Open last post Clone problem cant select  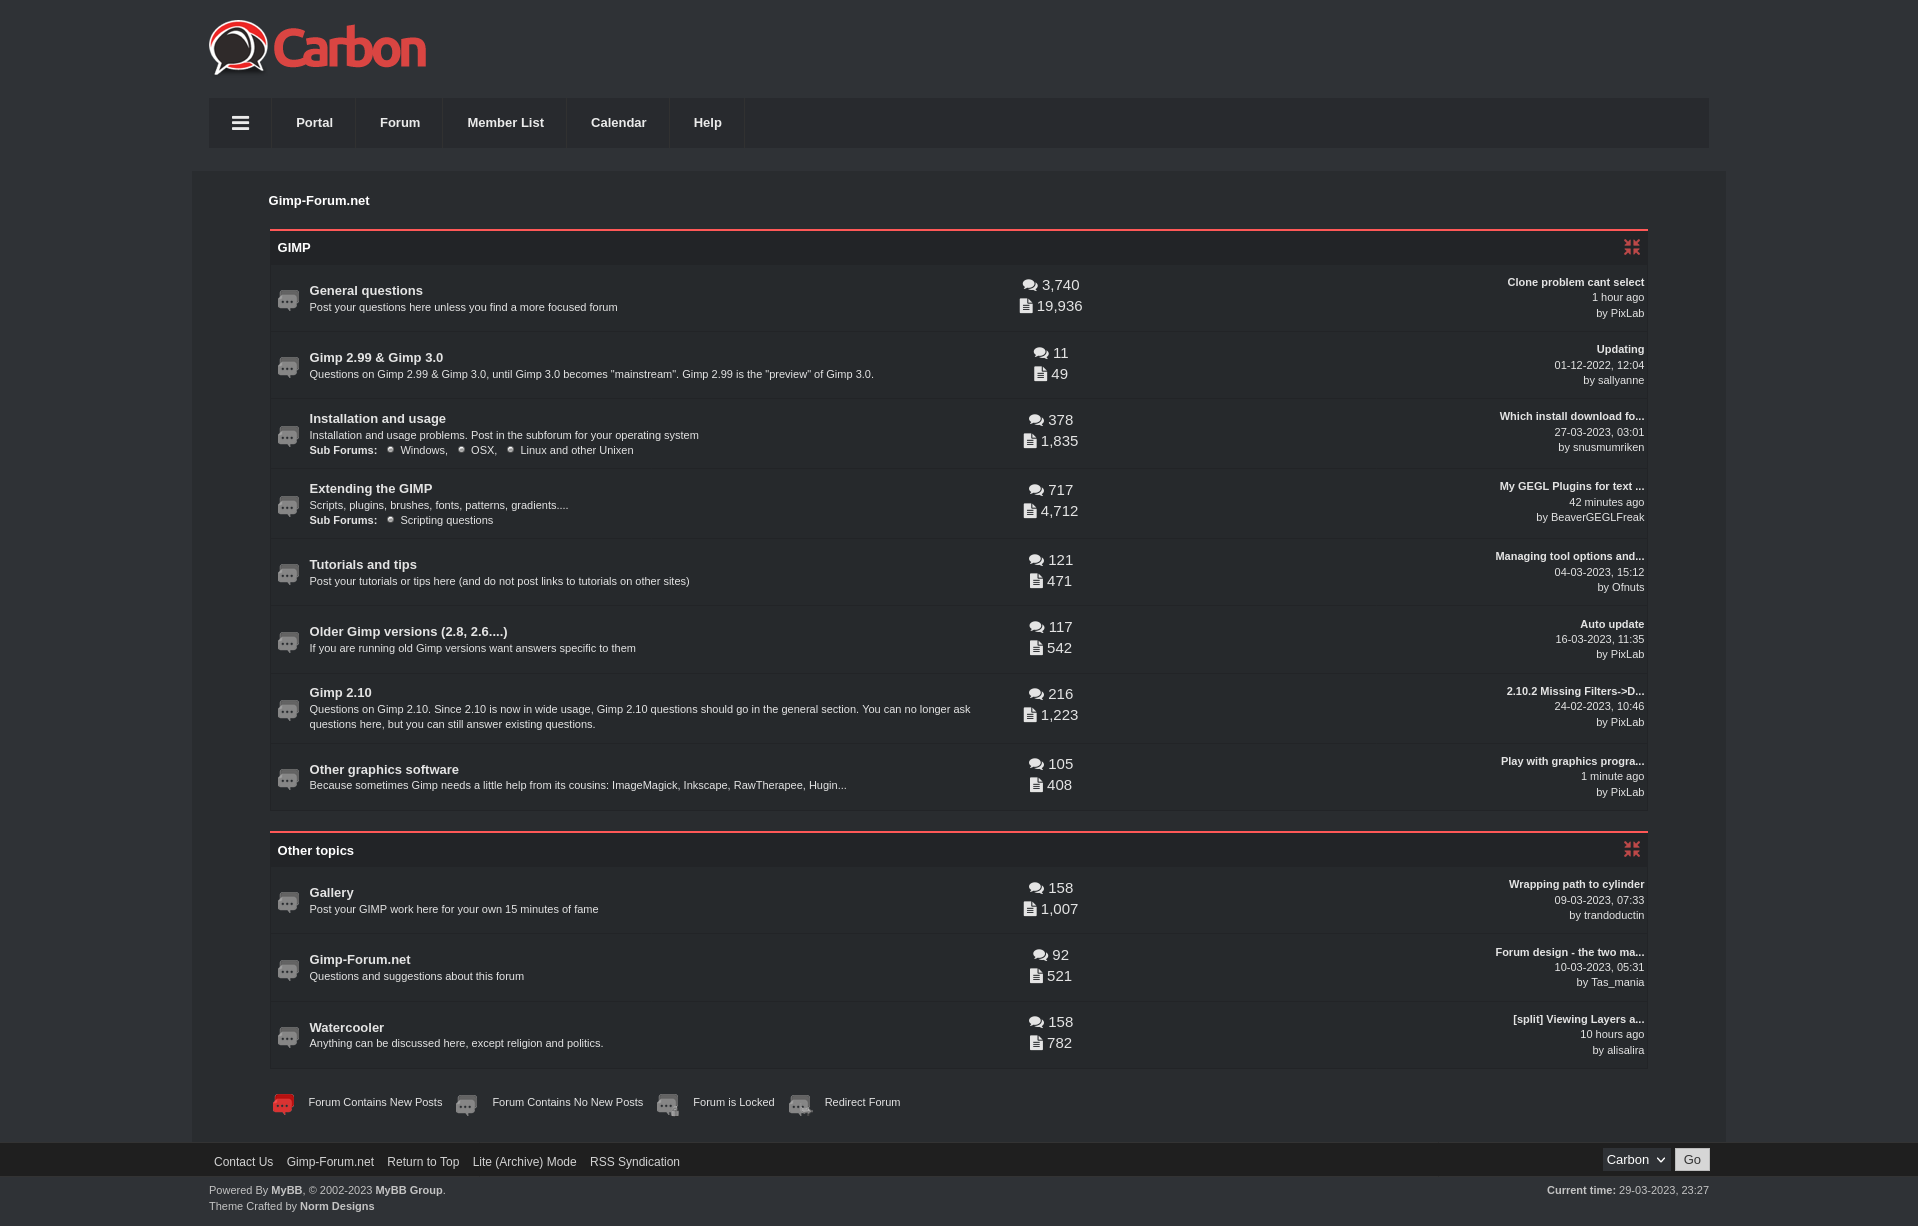pyautogui.click(x=1575, y=282)
